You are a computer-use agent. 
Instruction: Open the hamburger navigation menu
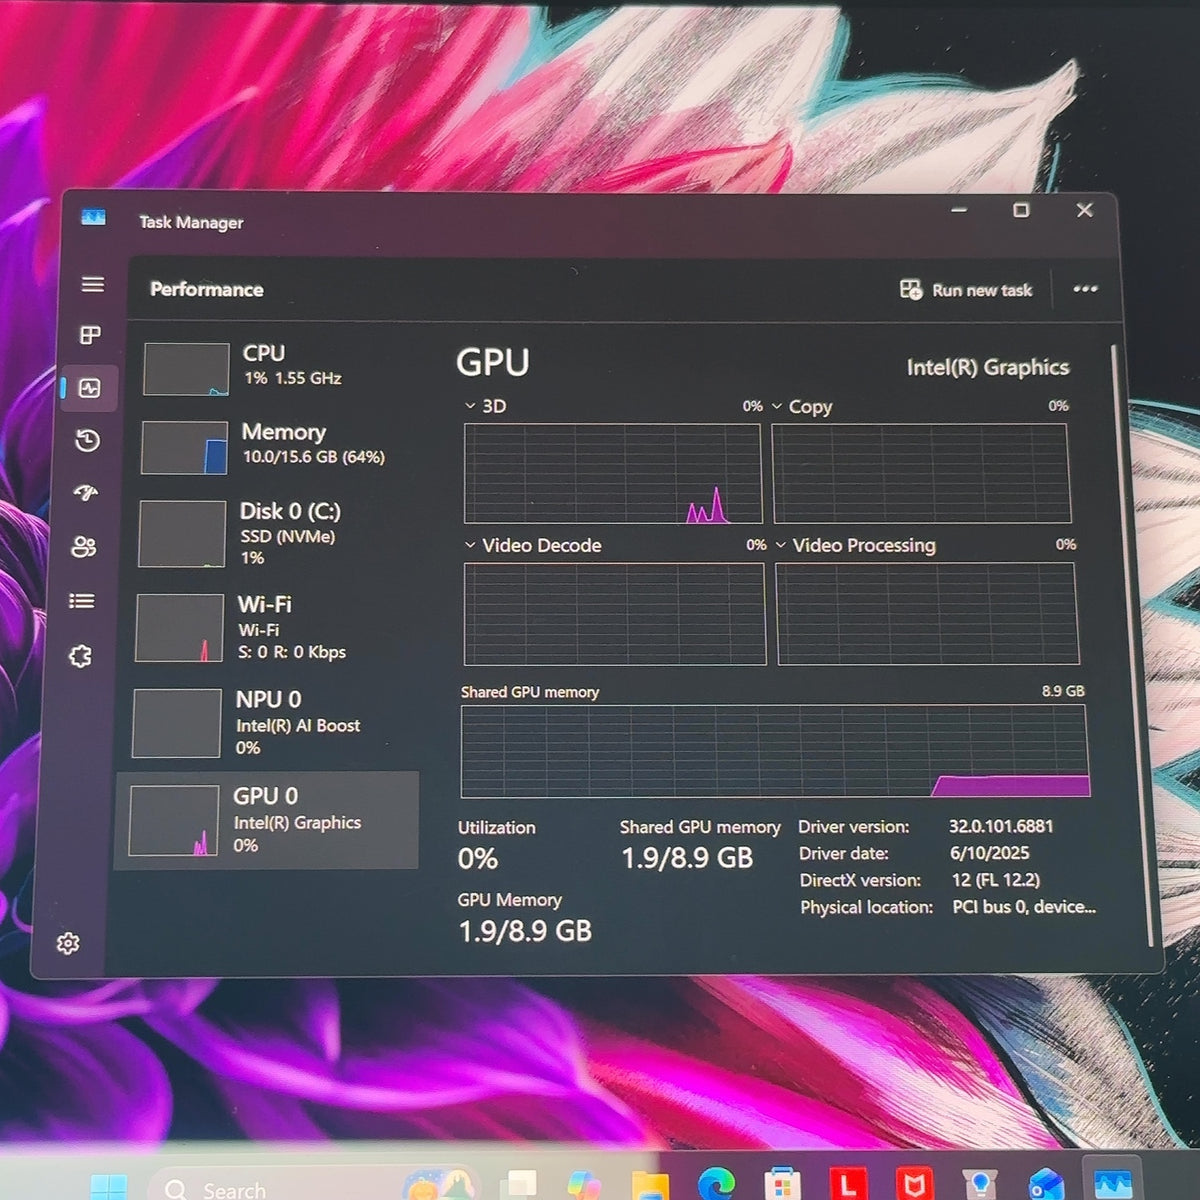pos(93,285)
